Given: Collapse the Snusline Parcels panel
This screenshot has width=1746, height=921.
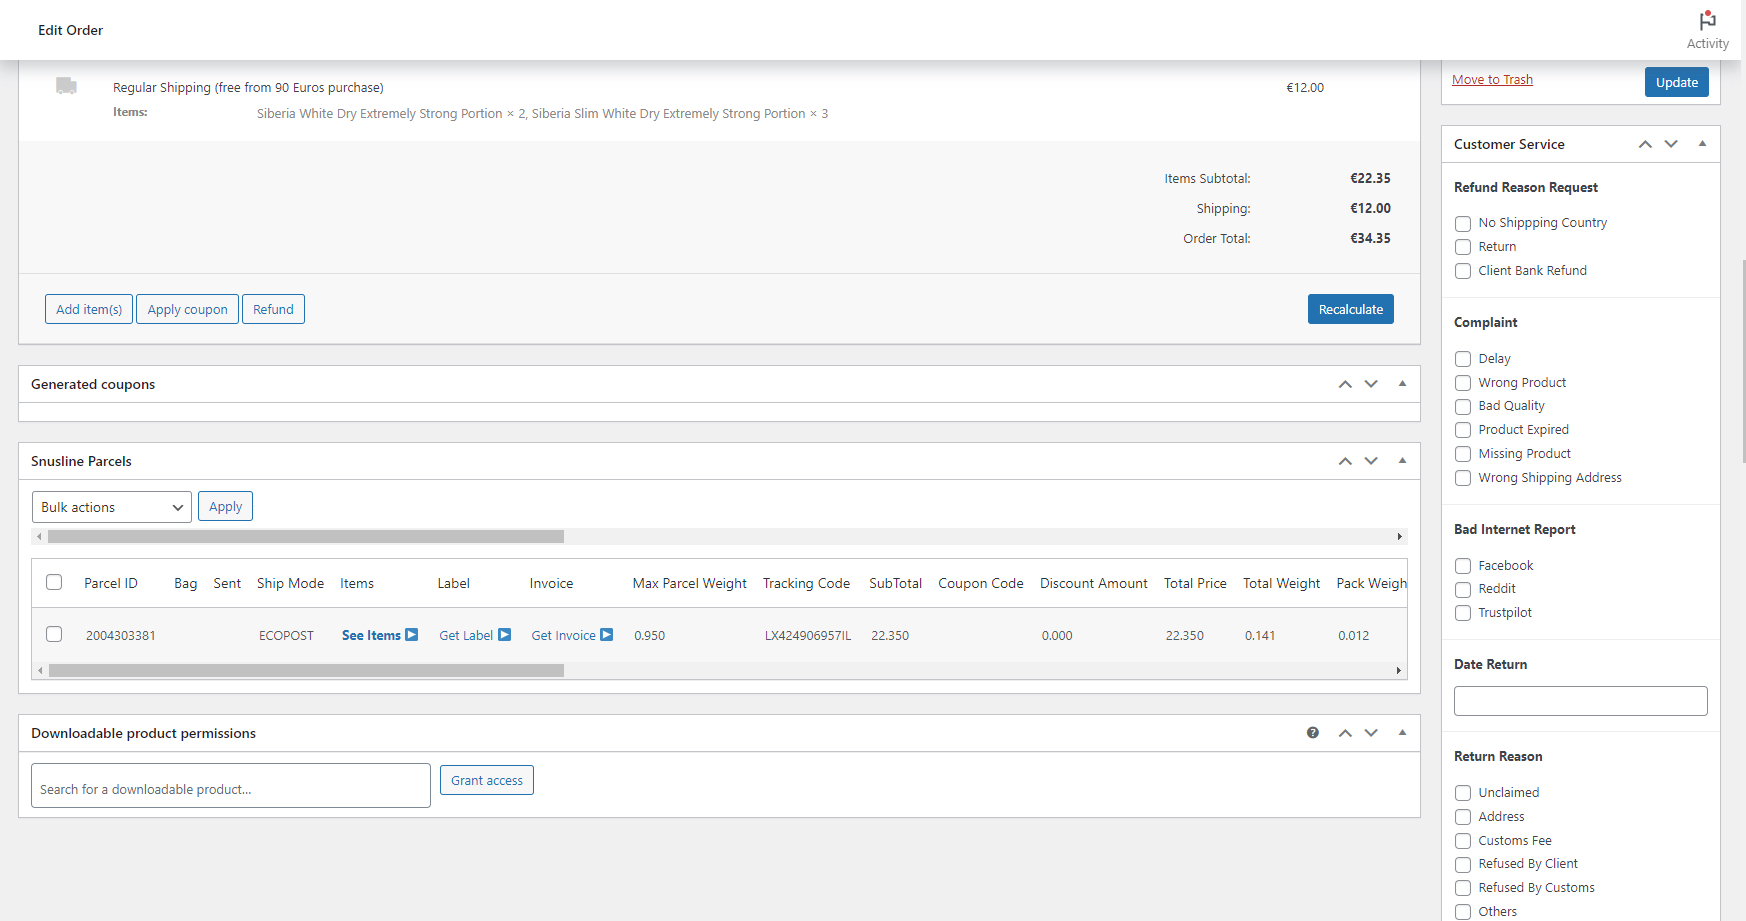Looking at the screenshot, I should click(1402, 461).
